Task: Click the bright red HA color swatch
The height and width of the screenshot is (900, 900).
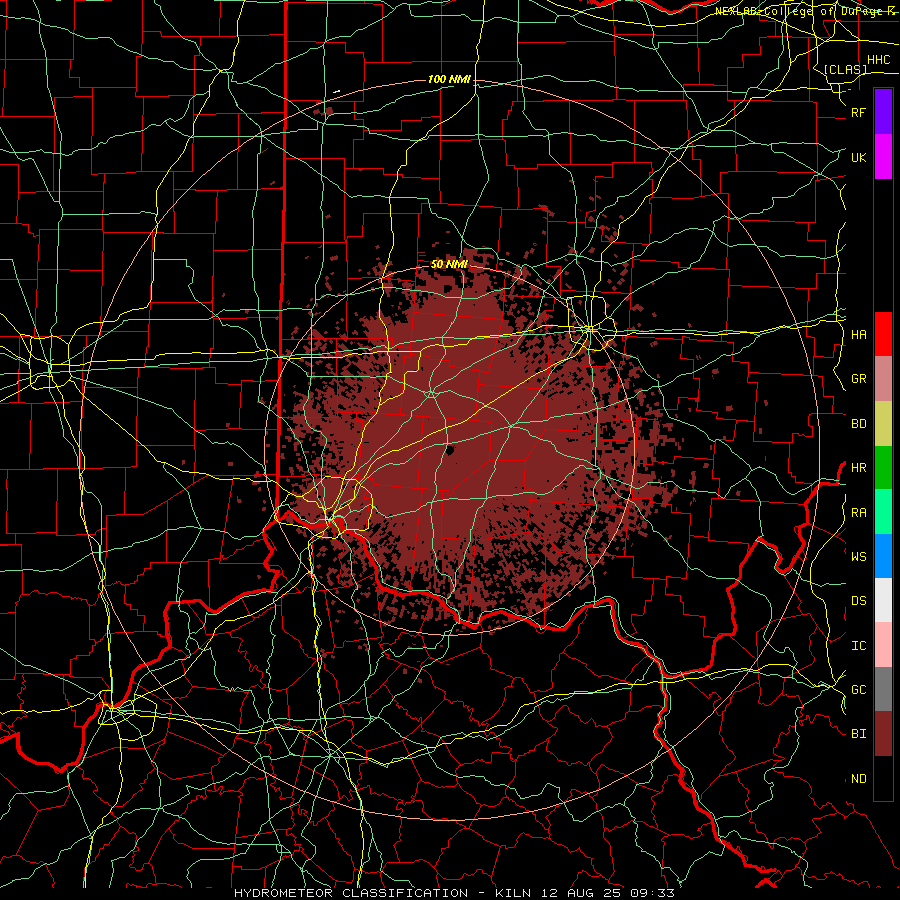Action: click(883, 334)
